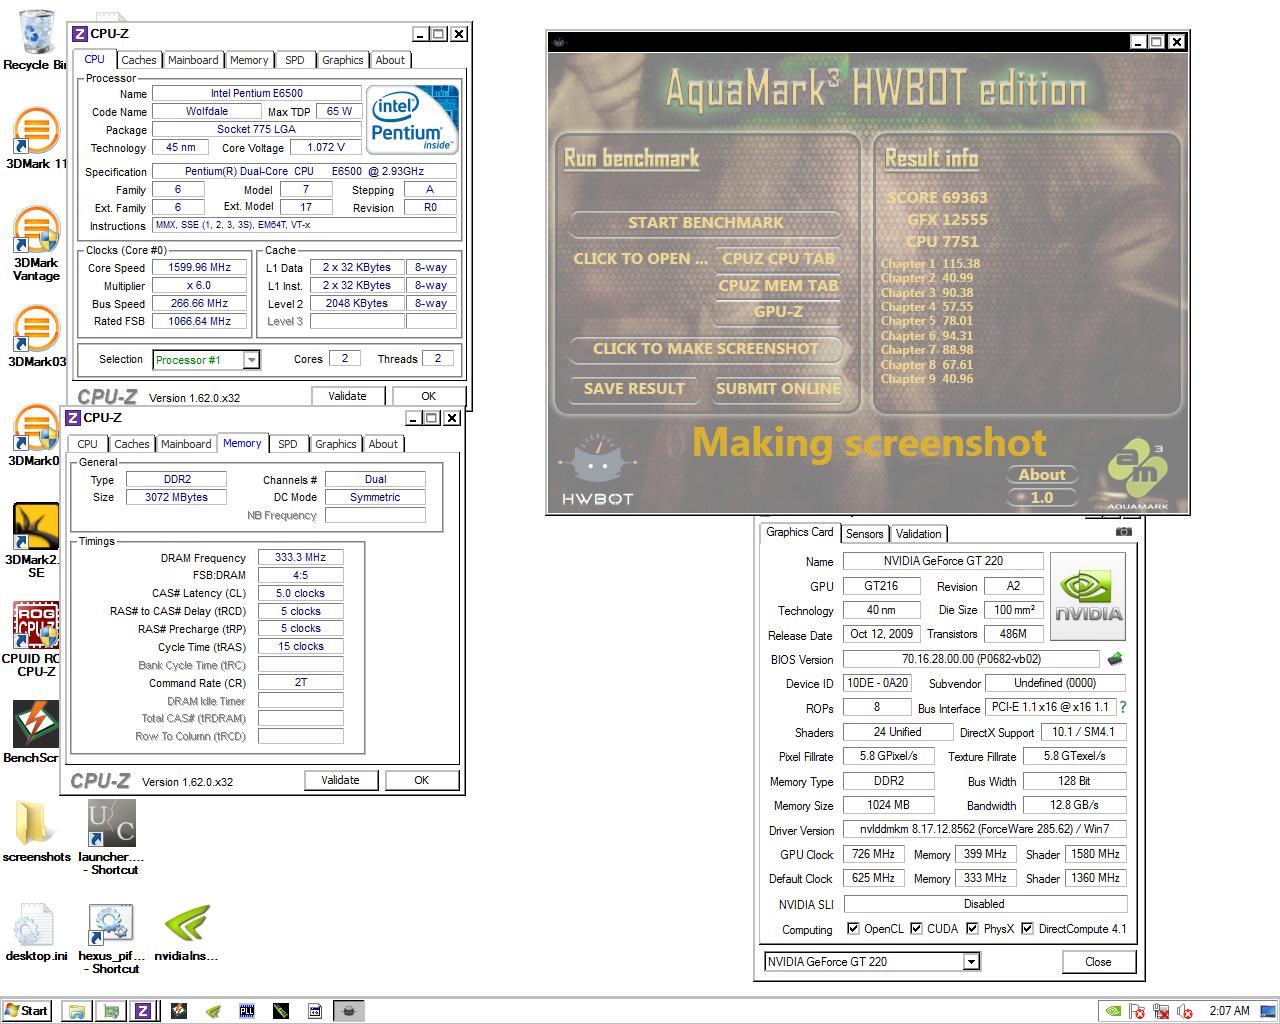The image size is (1280, 1024).
Task: Open the desktop.ini file icon
Action: tap(36, 933)
